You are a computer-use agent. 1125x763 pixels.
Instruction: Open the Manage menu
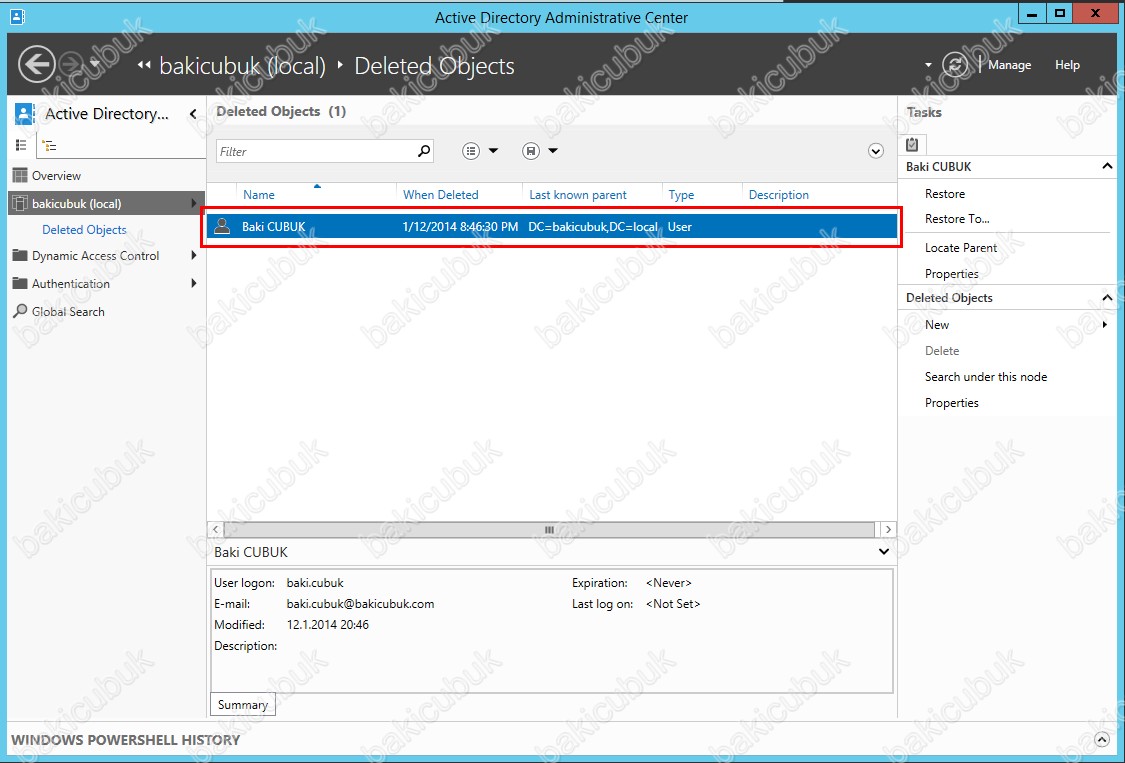[1009, 65]
